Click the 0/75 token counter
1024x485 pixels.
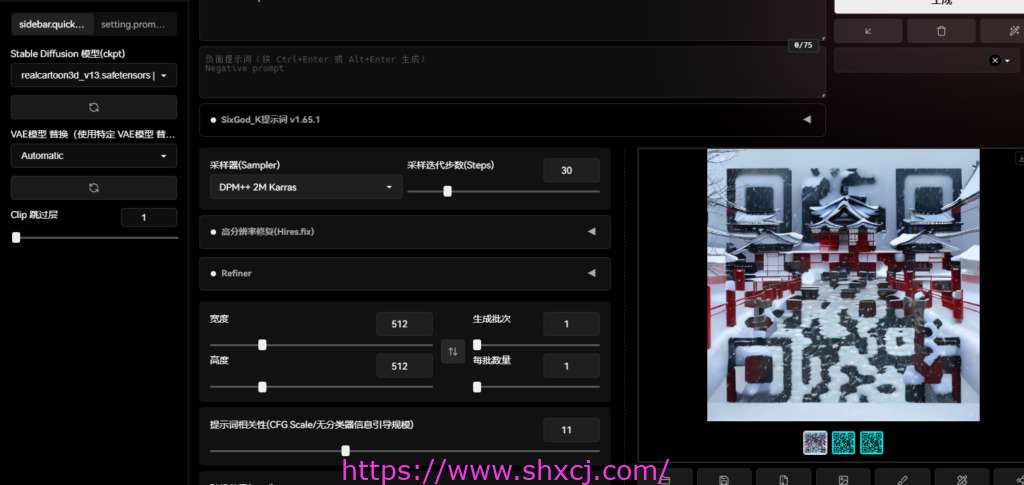click(803, 46)
